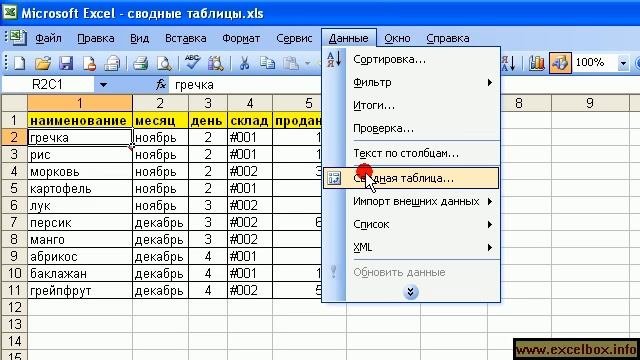The height and width of the screenshot is (360, 640).
Task: Open the Файл menu
Action: tap(48, 38)
